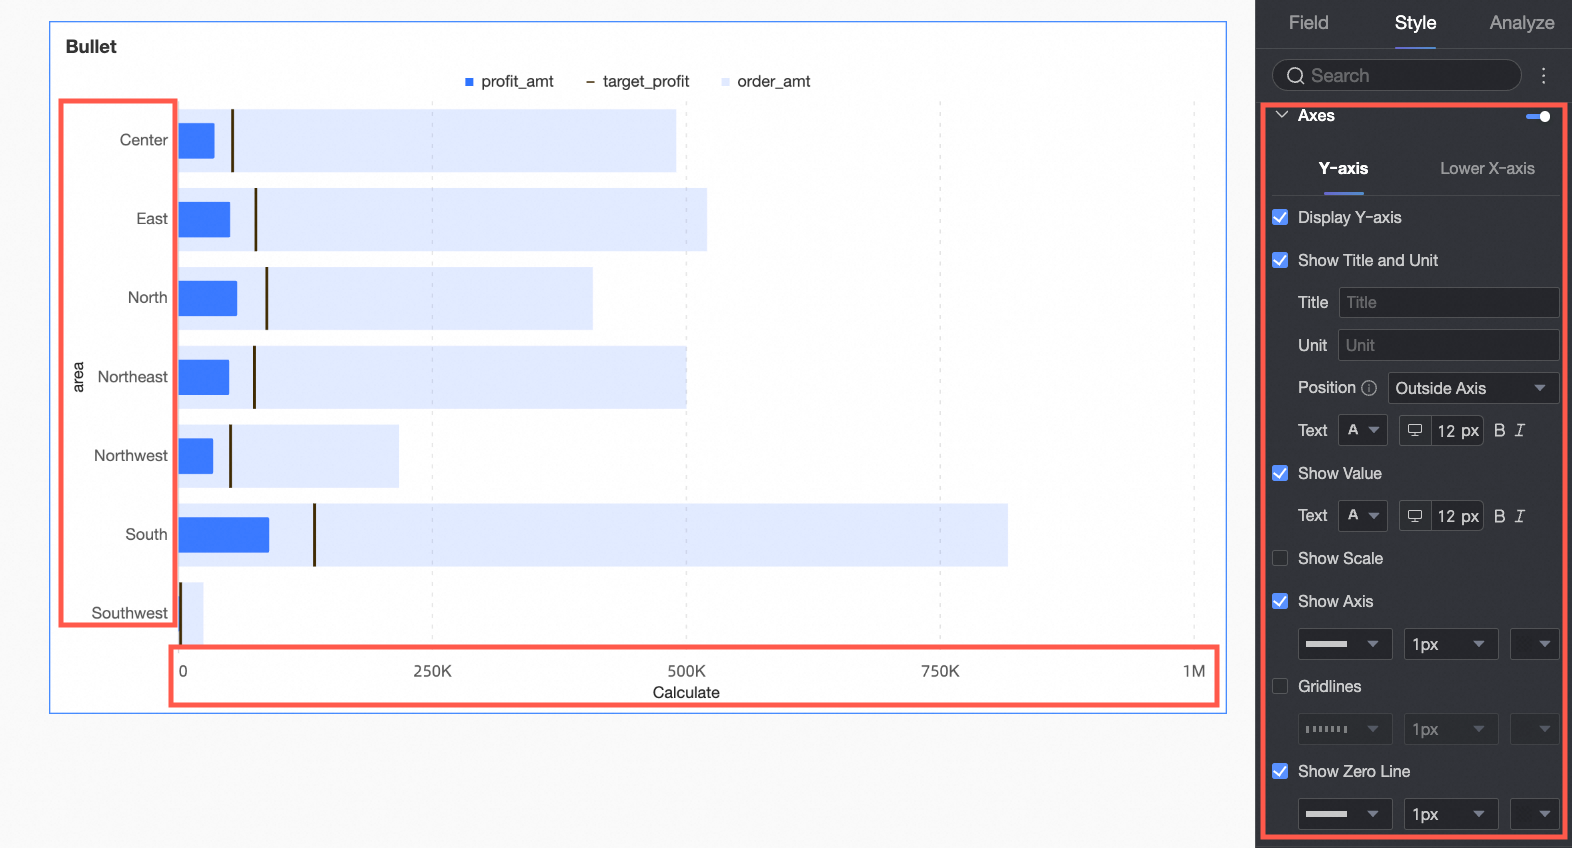The width and height of the screenshot is (1572, 848).
Task: Click the order_amt legend marker
Action: point(725,82)
